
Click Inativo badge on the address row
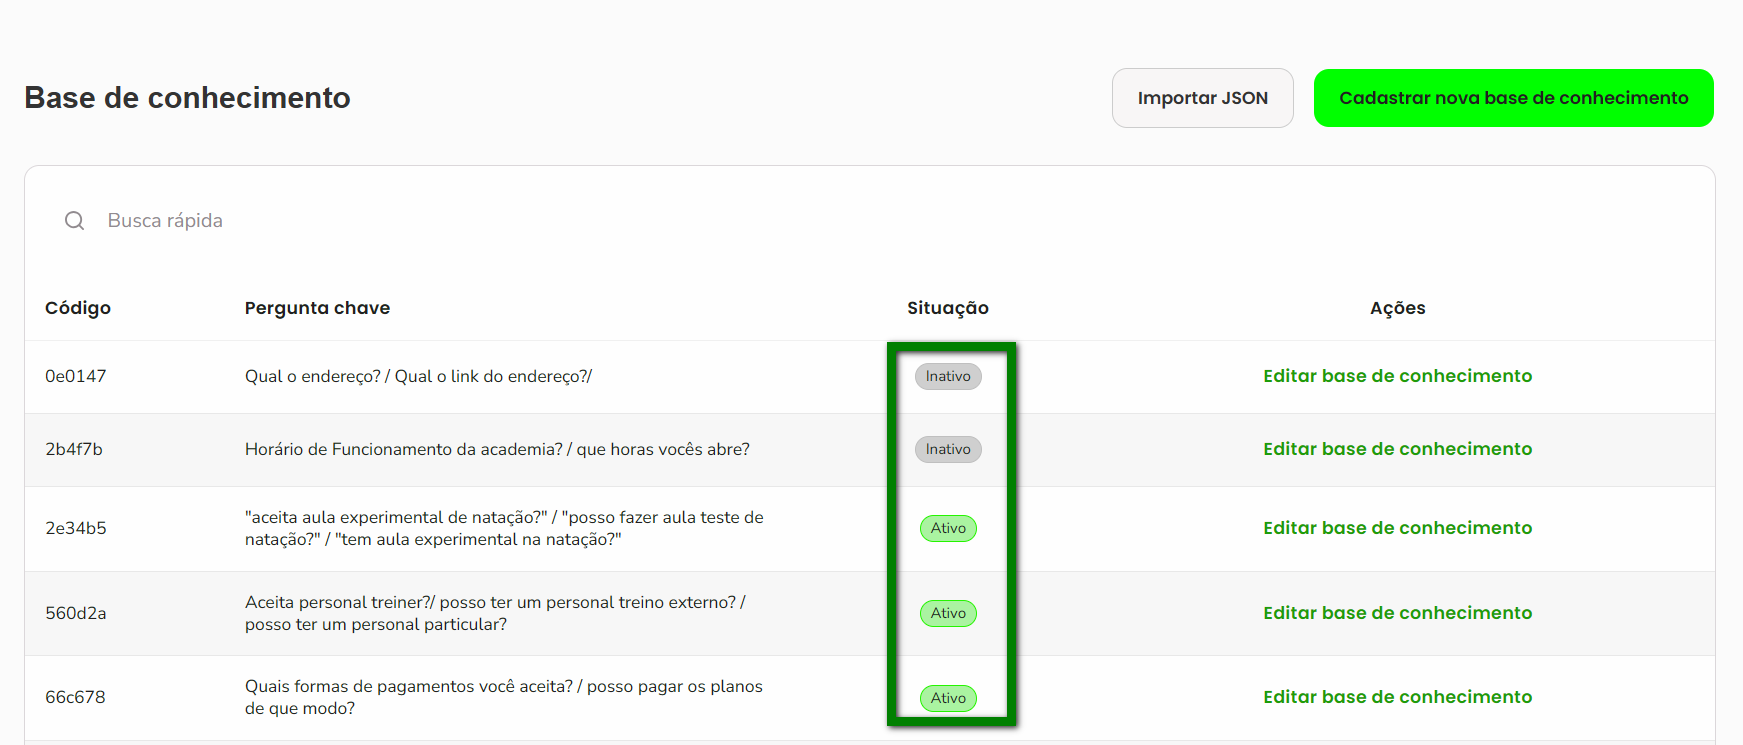948,376
